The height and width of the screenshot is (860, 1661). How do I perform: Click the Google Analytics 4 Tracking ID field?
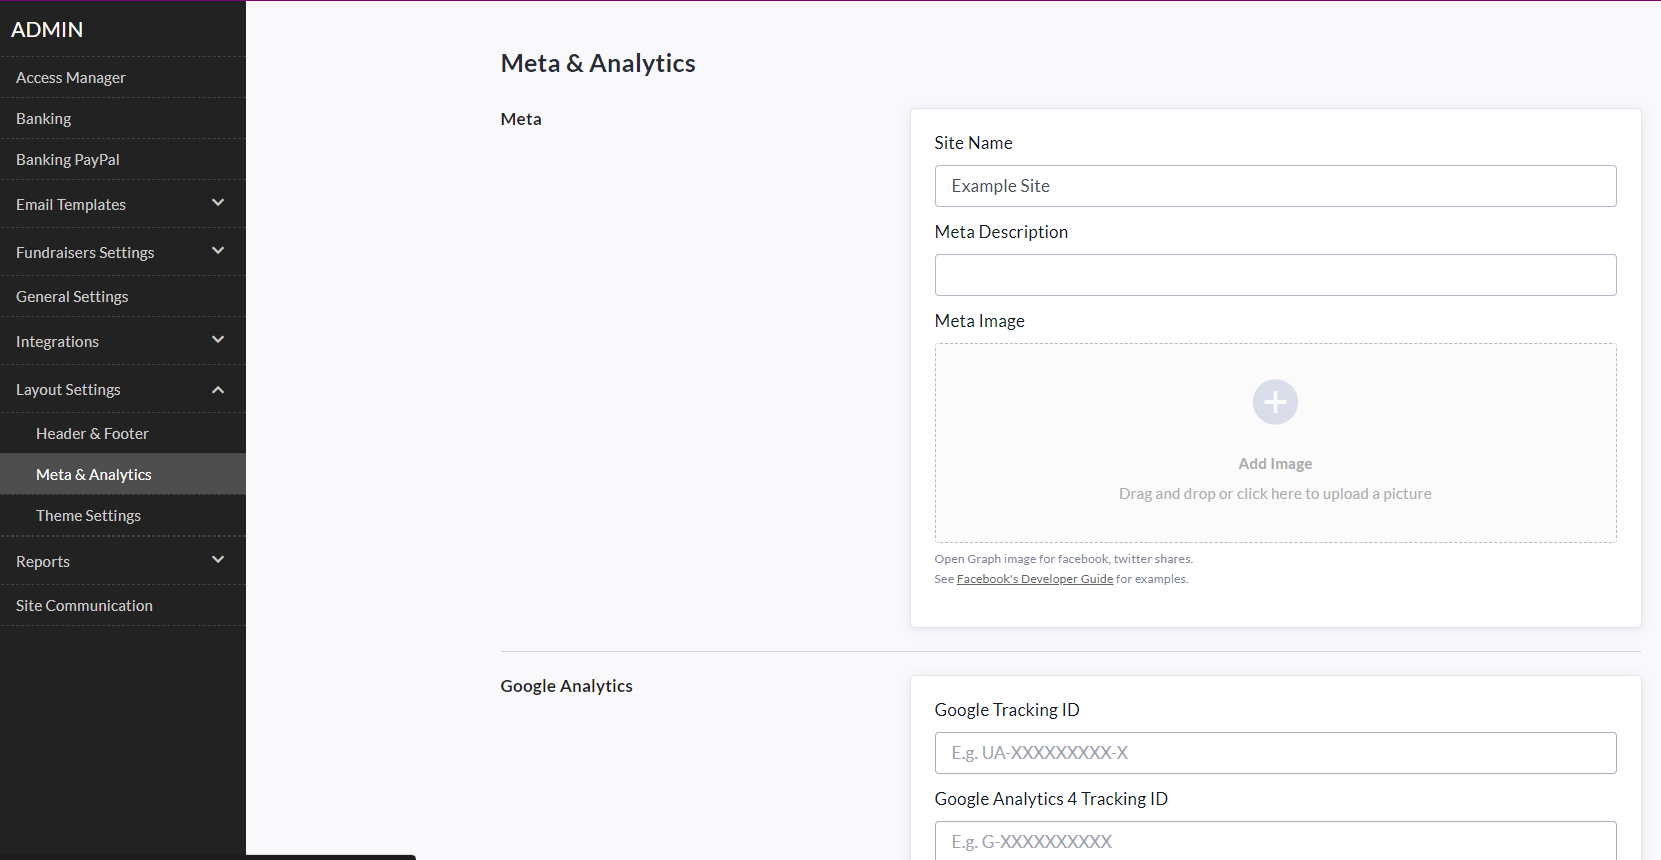point(1275,841)
